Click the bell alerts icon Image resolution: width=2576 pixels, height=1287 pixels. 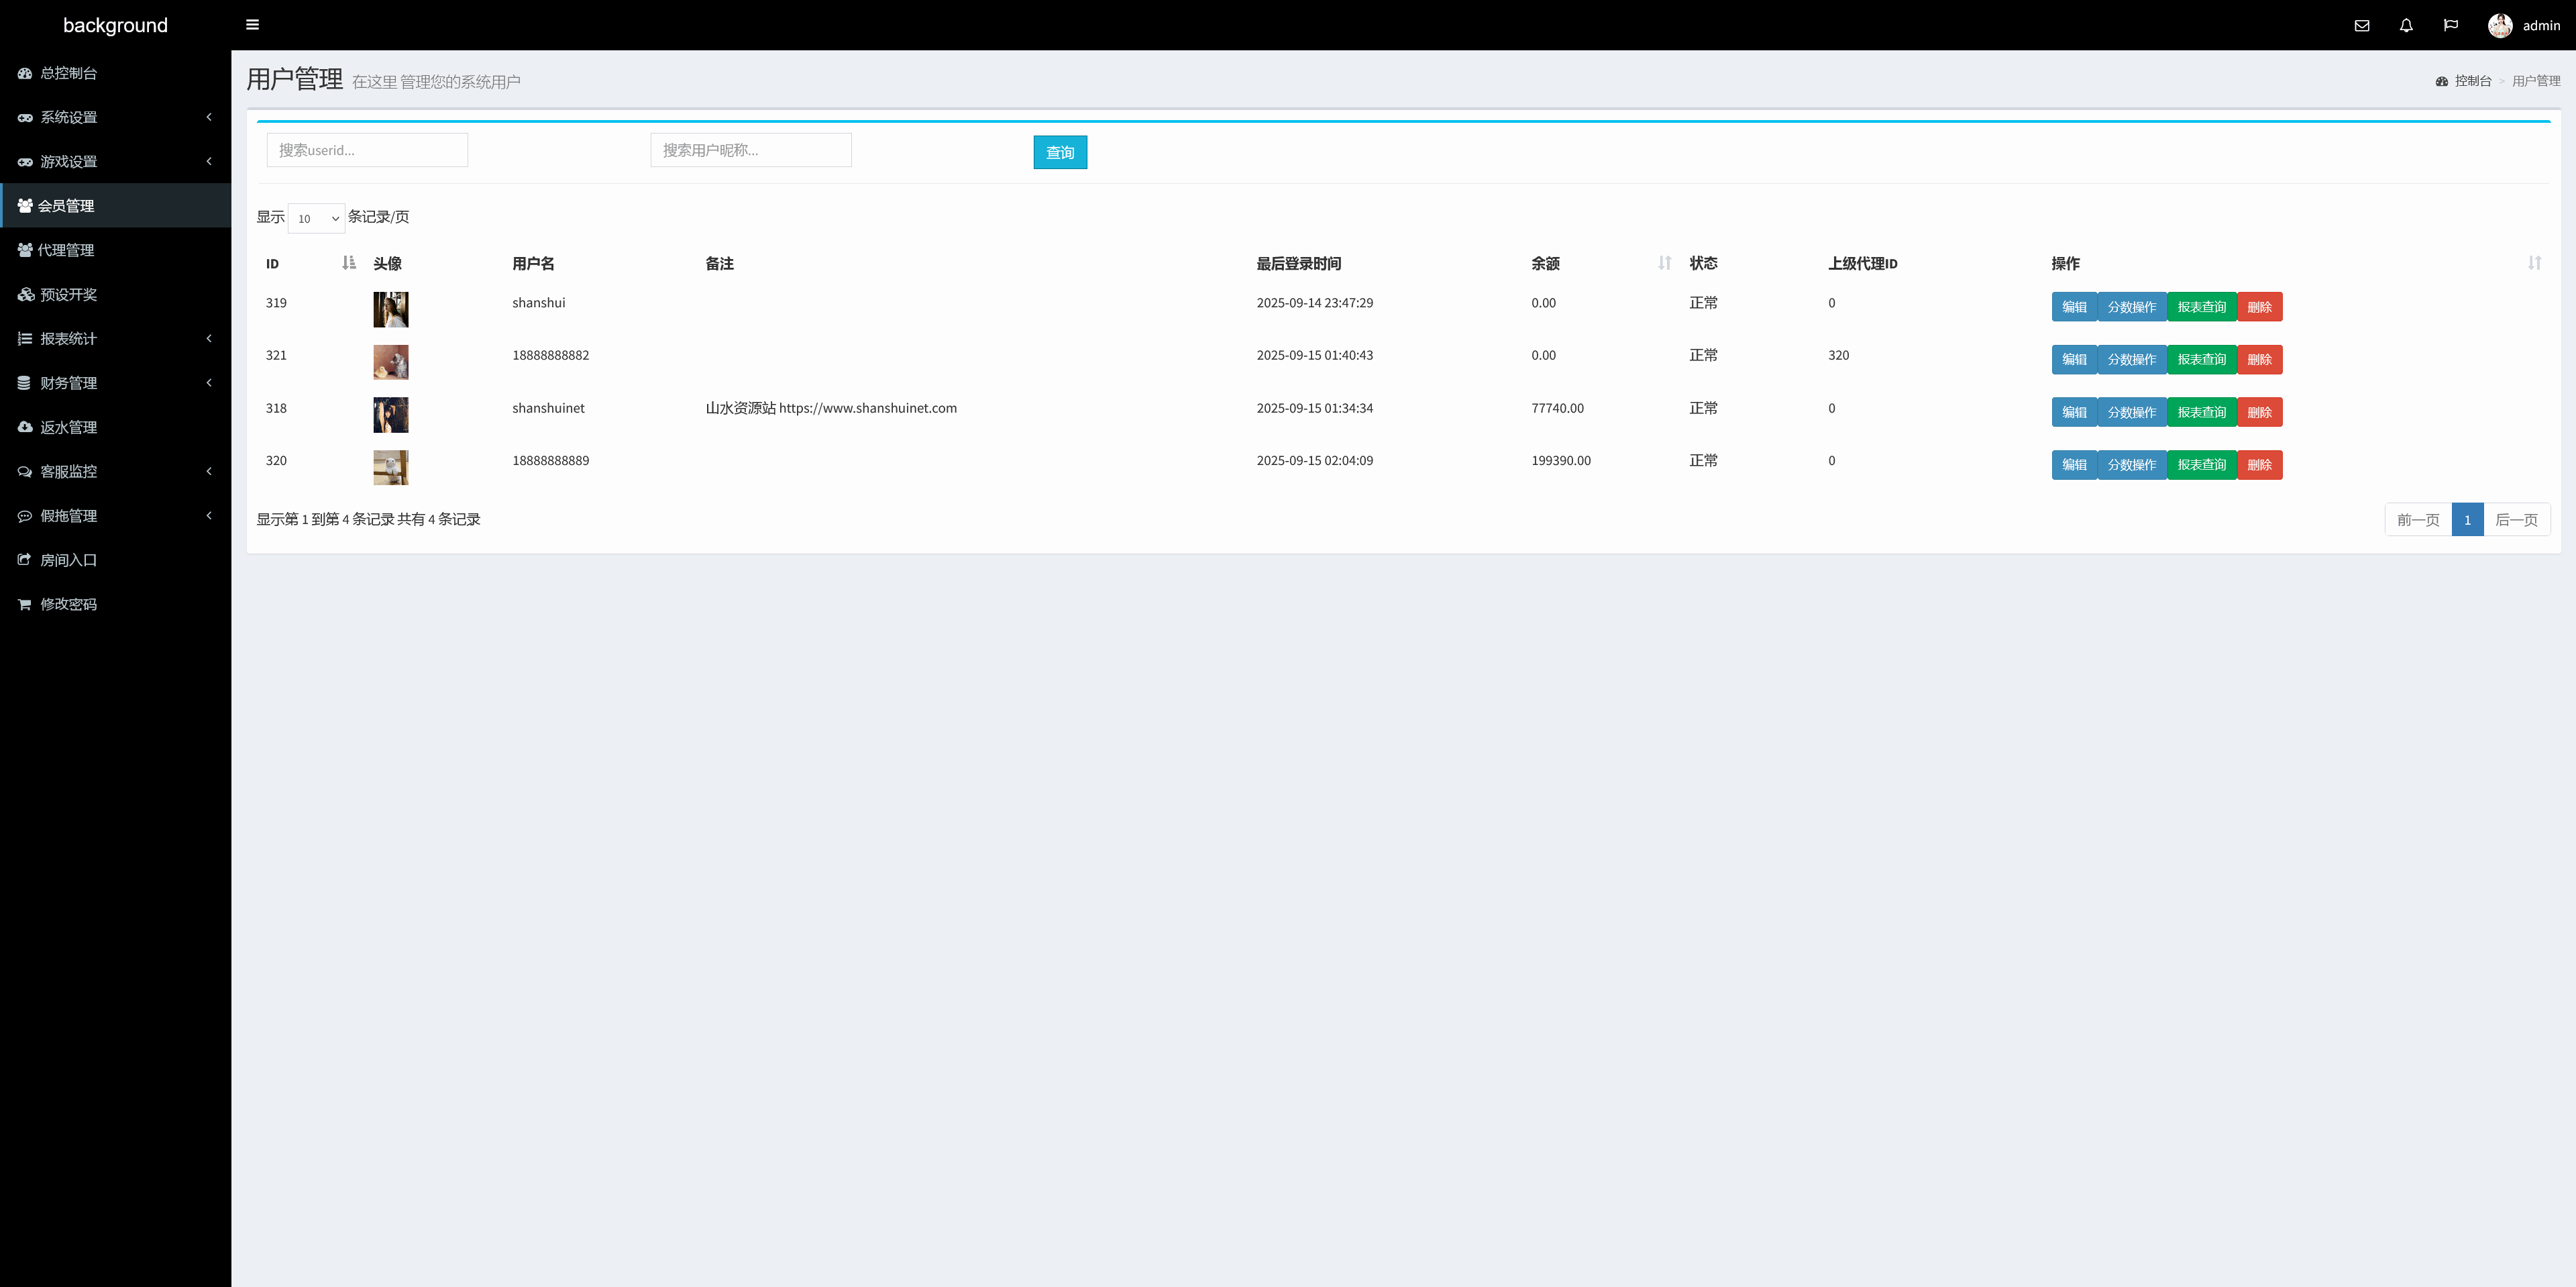coord(2406,26)
